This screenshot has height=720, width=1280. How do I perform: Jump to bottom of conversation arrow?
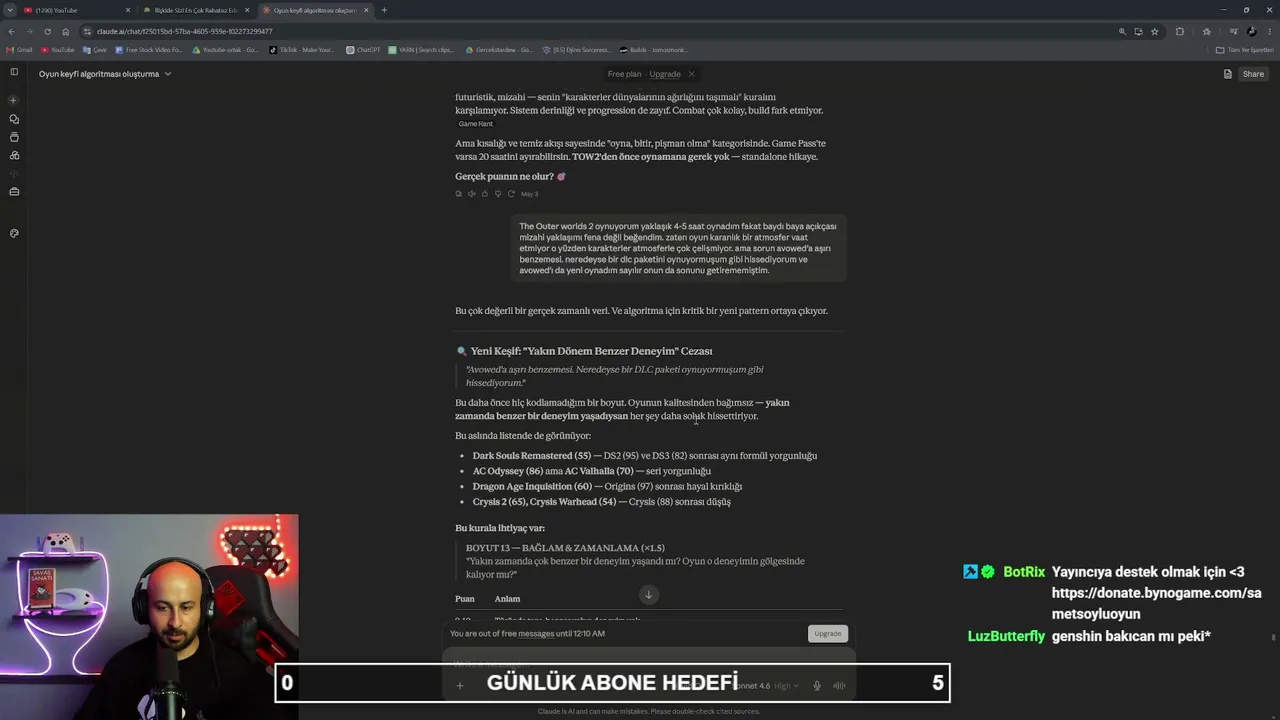[648, 595]
